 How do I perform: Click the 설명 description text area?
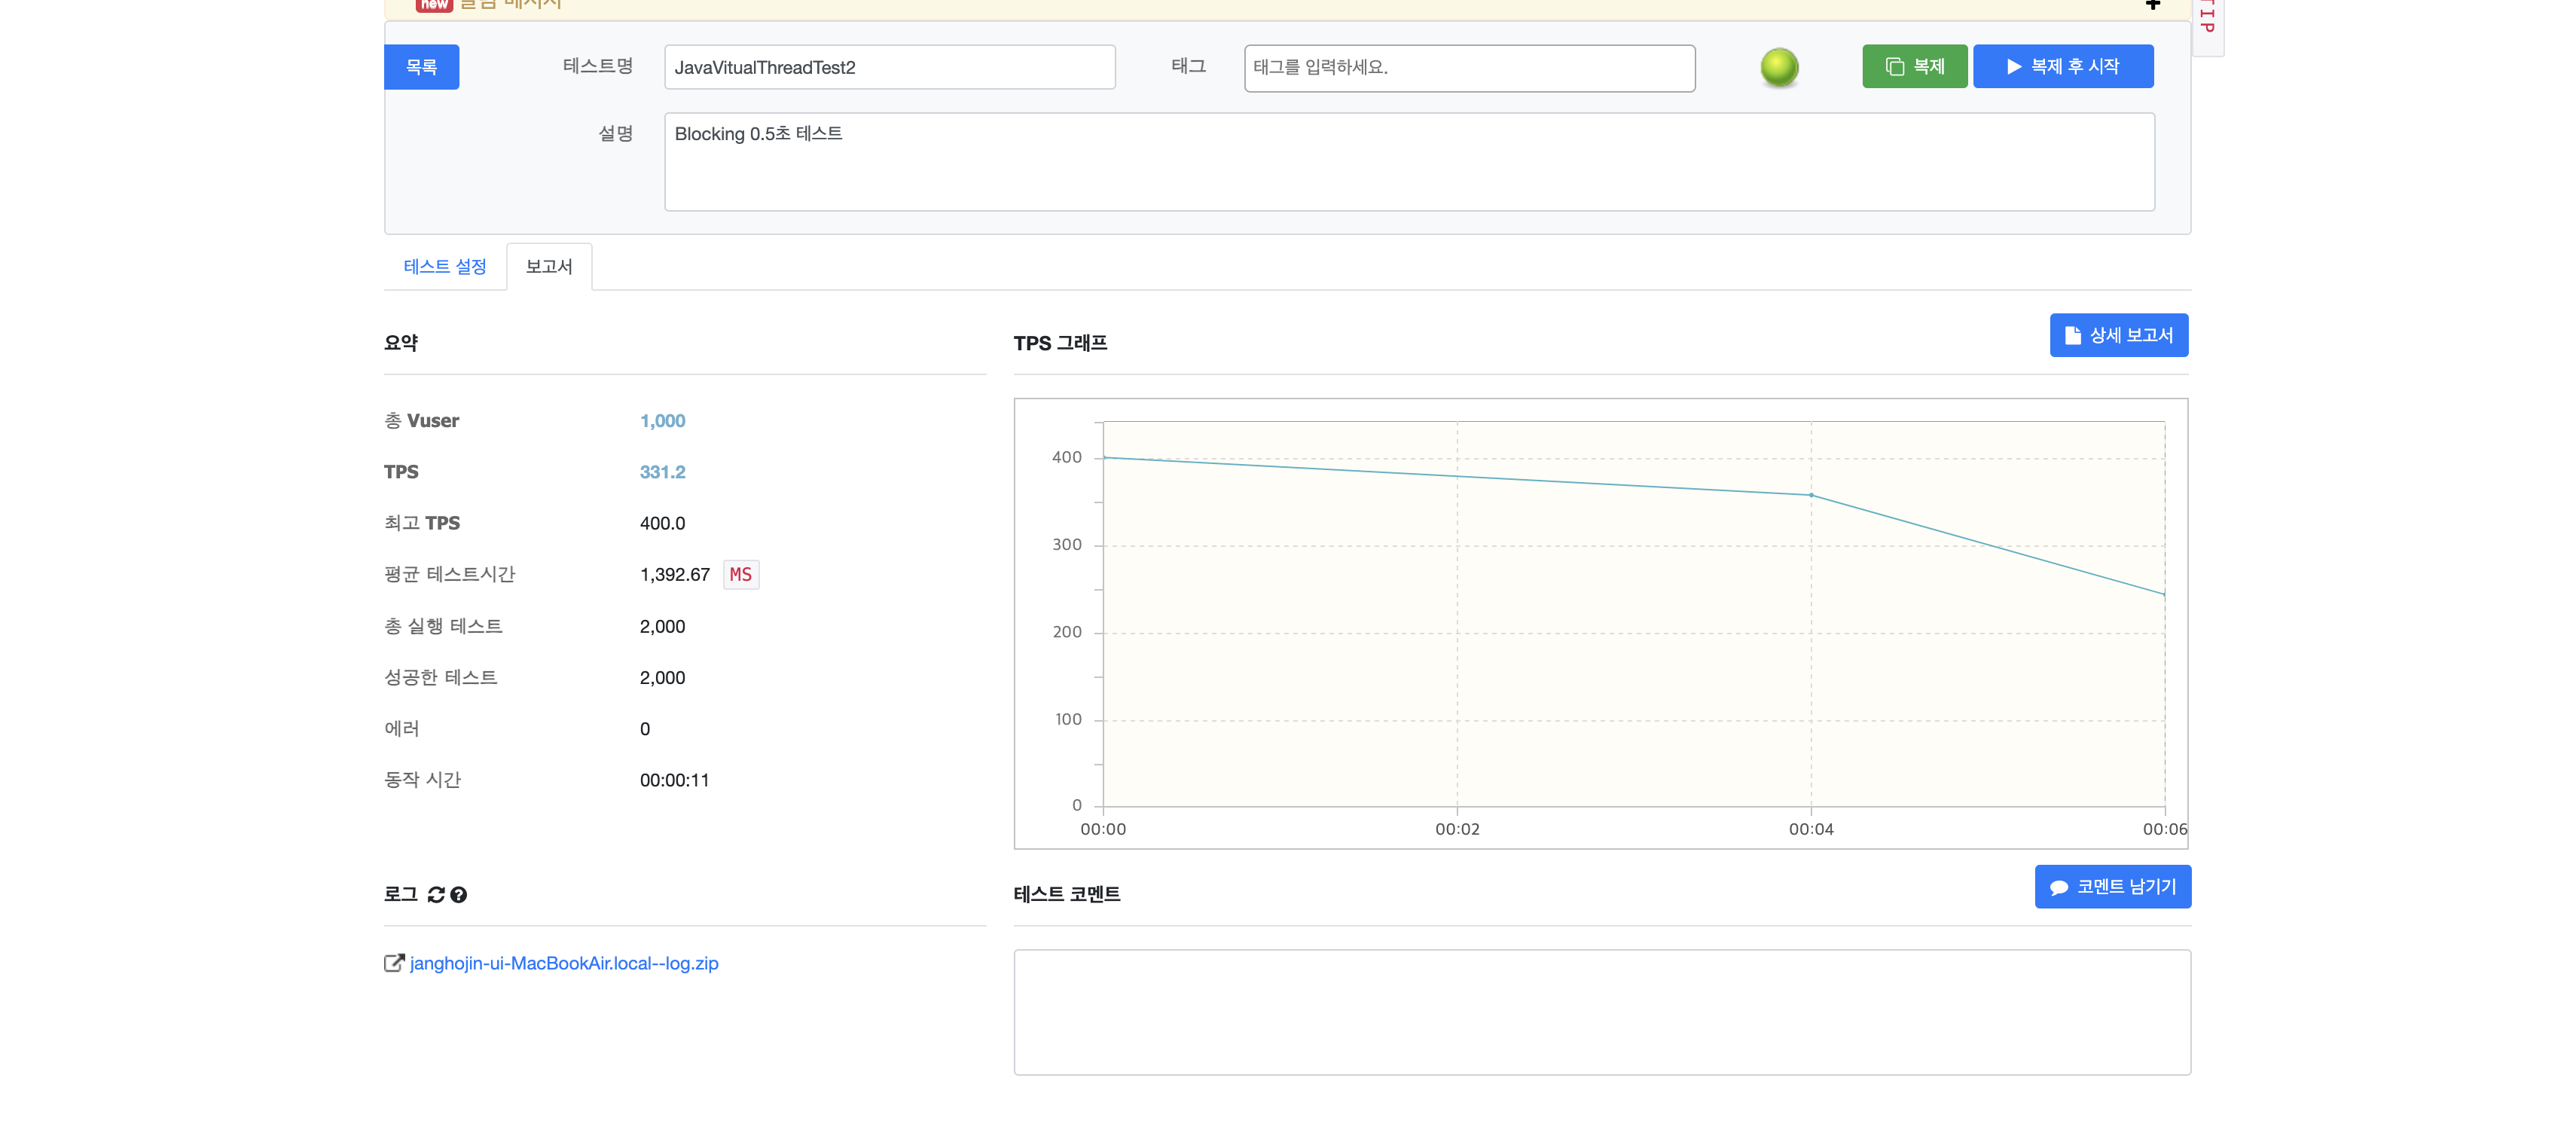point(1408,161)
